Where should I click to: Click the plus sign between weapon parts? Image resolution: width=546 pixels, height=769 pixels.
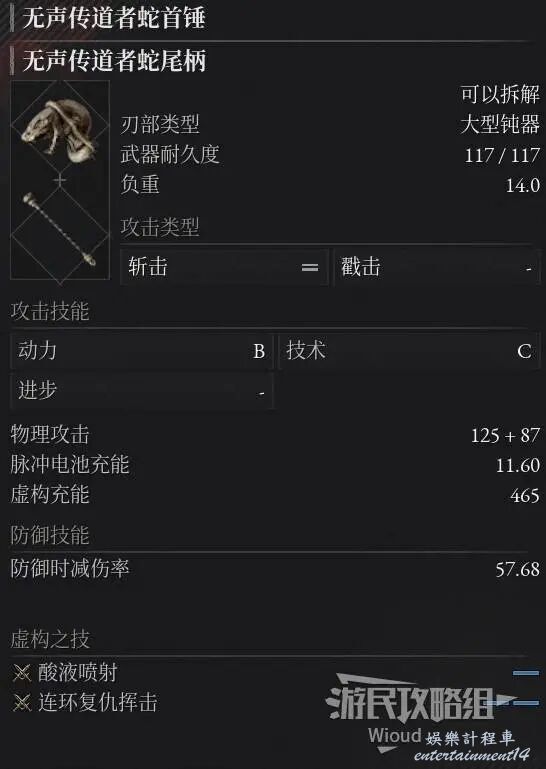pyautogui.click(x=59, y=180)
